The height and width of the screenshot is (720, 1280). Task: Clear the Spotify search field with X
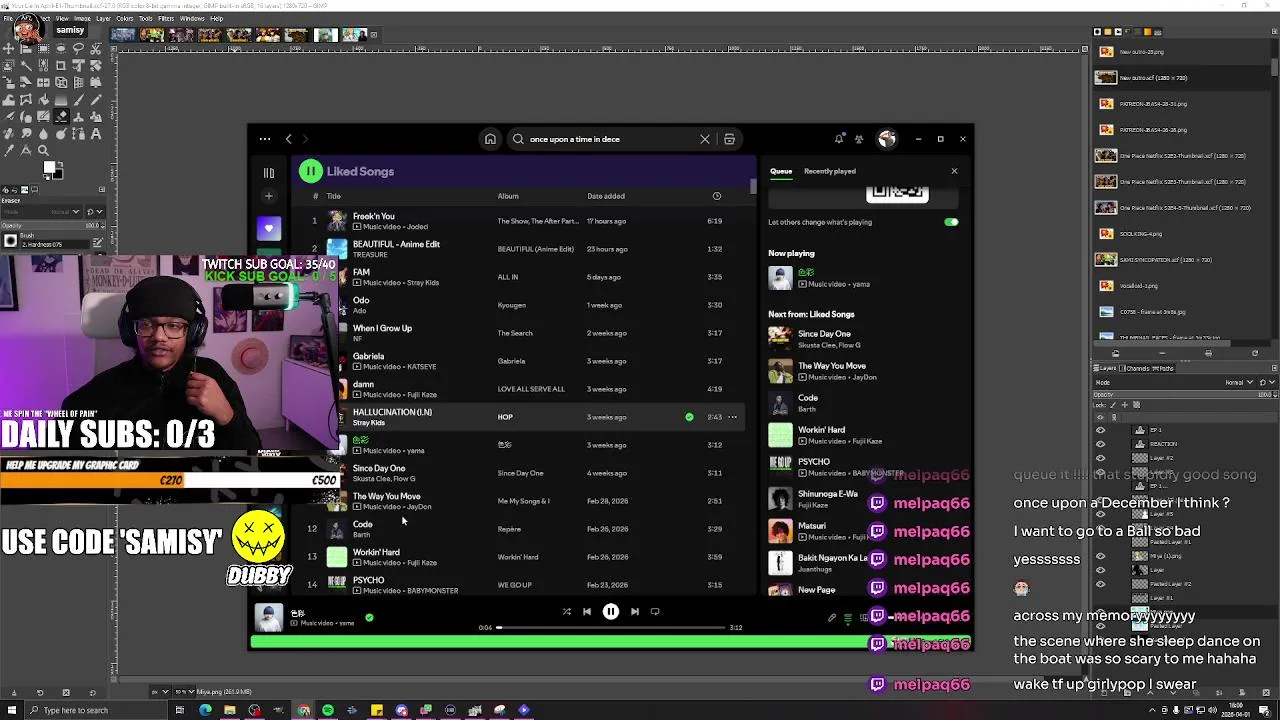click(705, 139)
